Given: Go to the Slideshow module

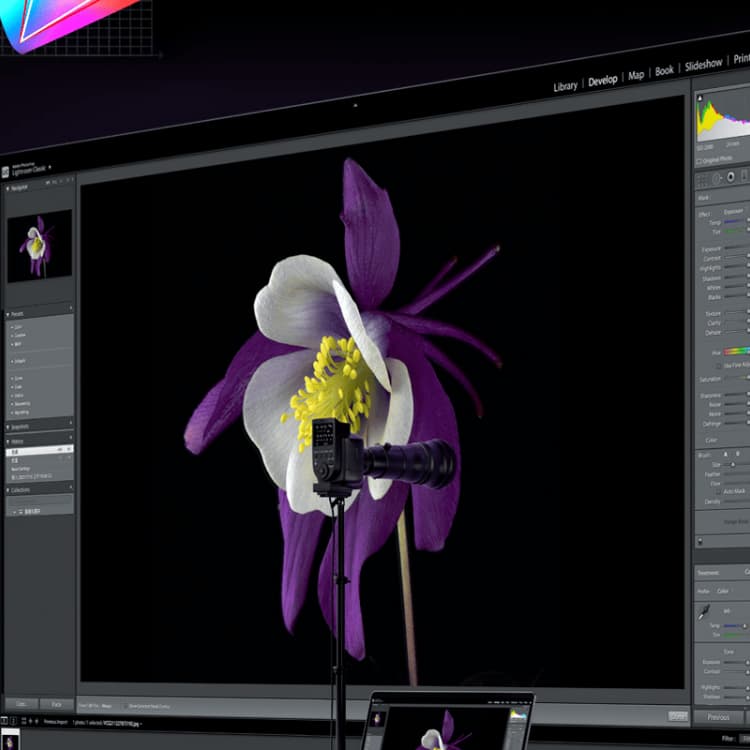Looking at the screenshot, I should (703, 64).
